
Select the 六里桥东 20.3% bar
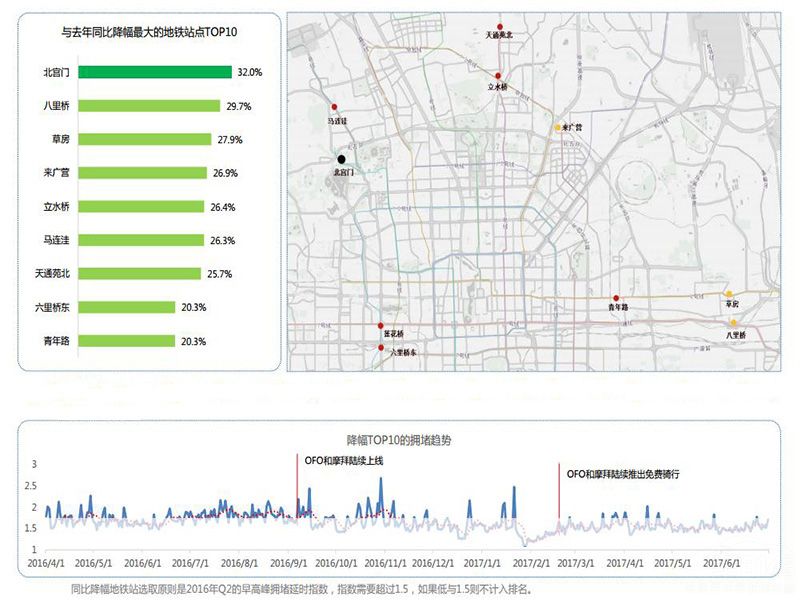click(127, 307)
